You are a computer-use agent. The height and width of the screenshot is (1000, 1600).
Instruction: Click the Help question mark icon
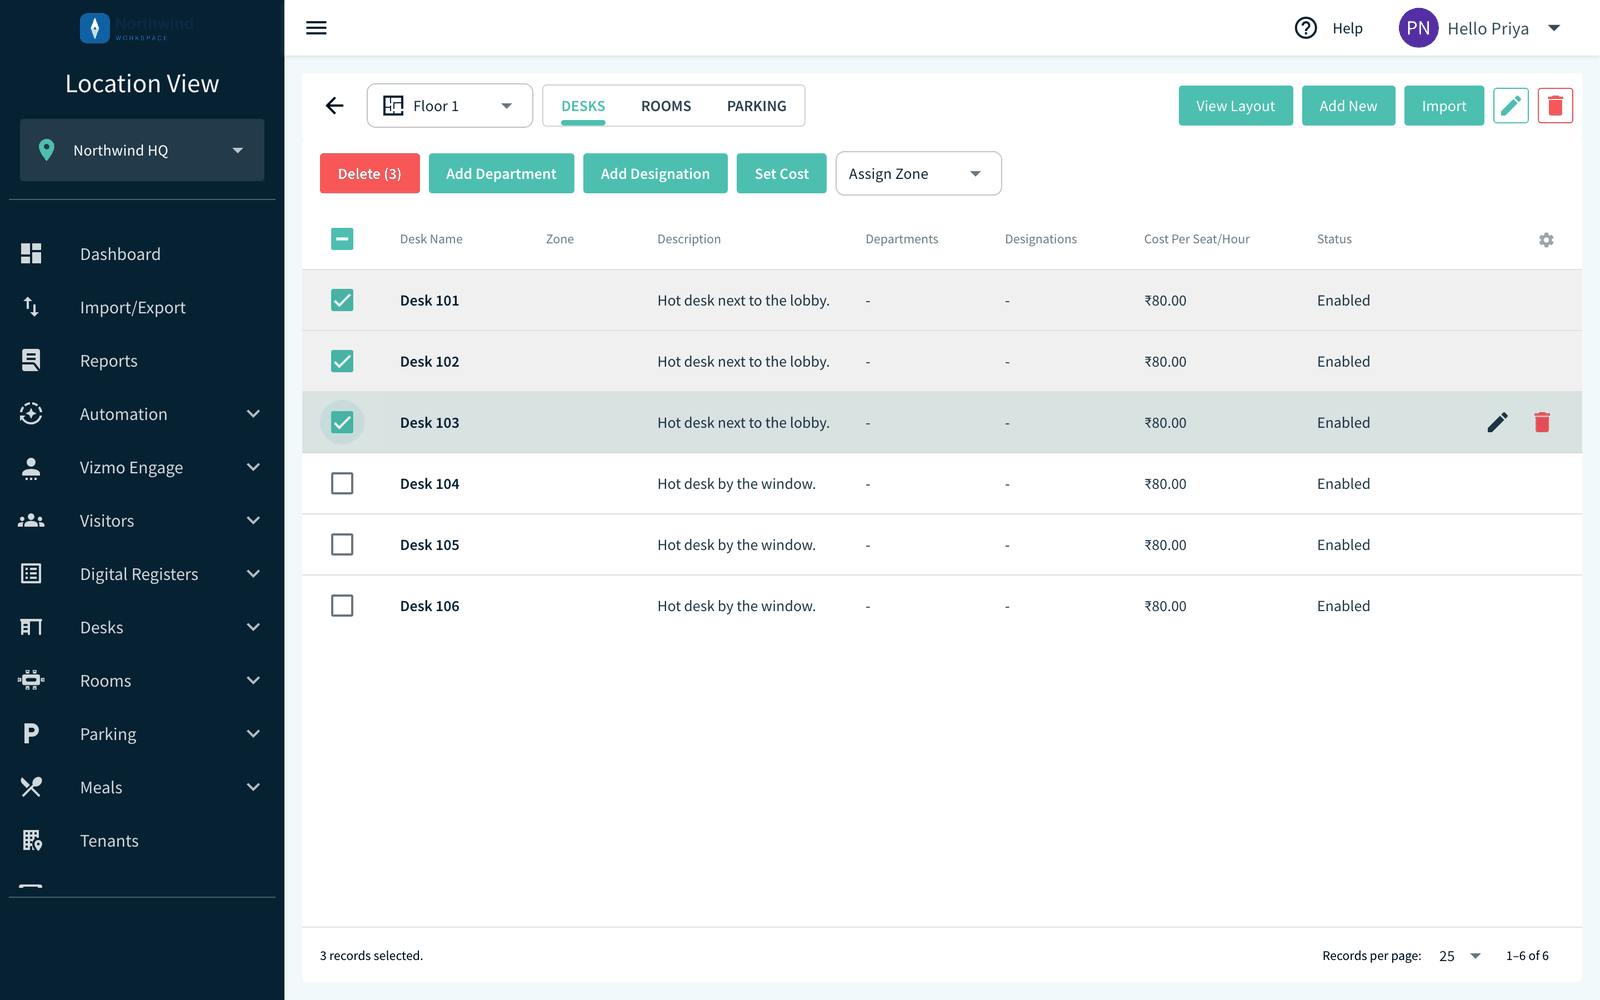click(x=1305, y=28)
